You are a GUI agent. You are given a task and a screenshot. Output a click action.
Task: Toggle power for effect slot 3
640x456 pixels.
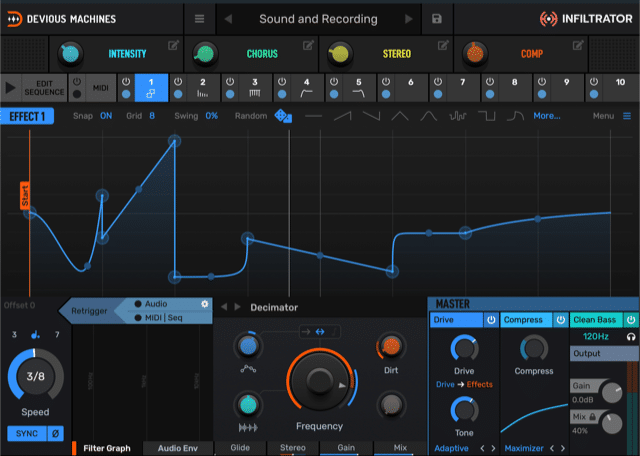pos(230,81)
